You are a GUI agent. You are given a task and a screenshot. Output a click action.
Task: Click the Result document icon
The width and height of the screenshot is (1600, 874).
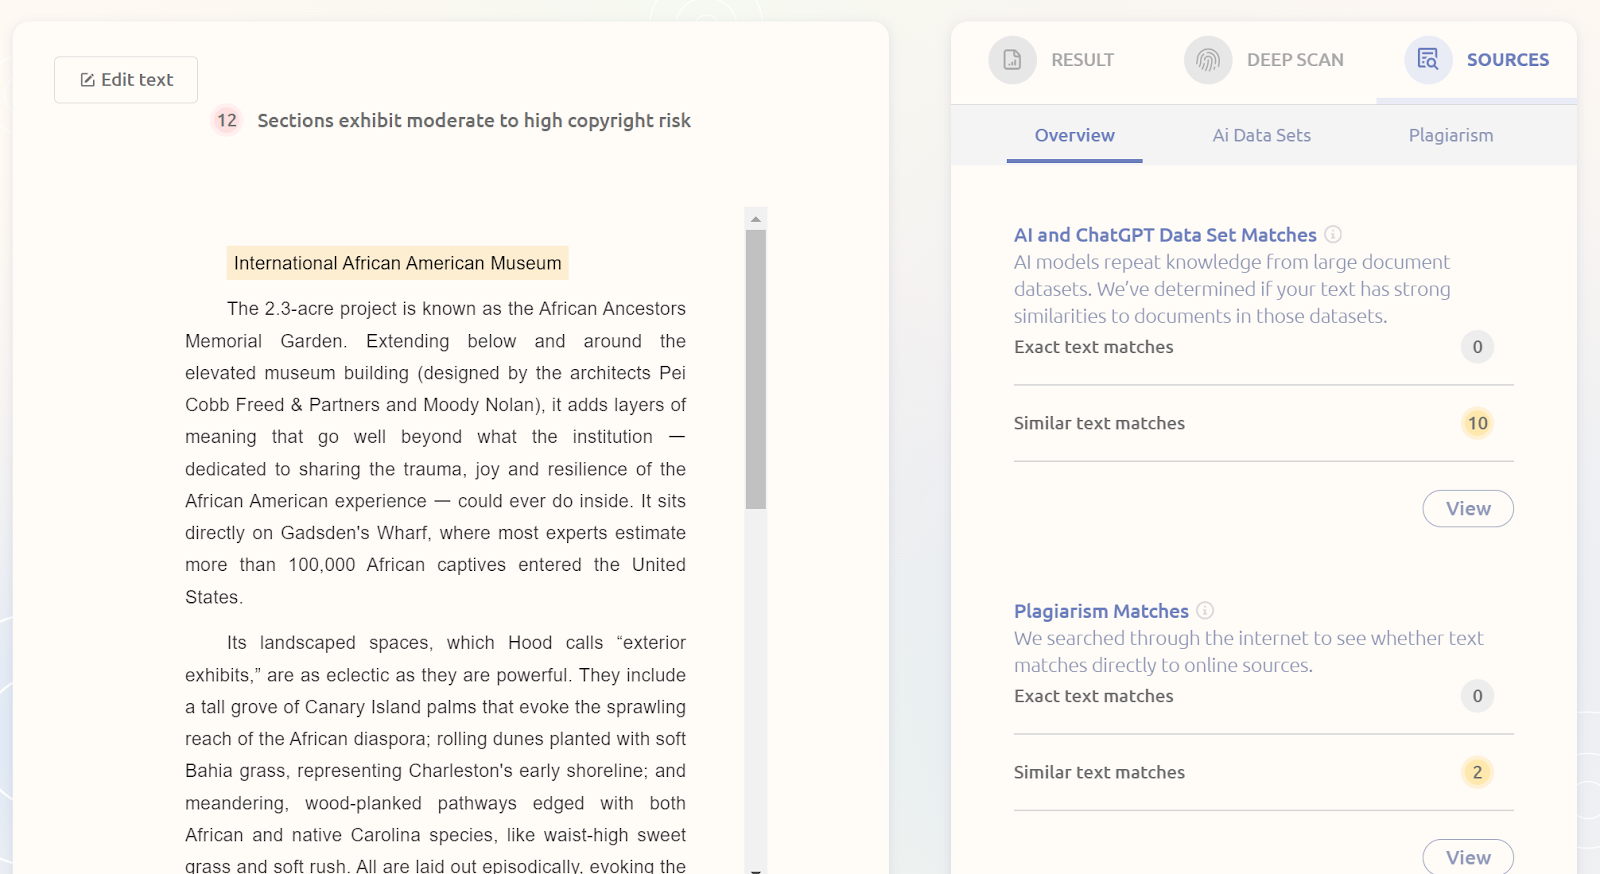point(1012,60)
